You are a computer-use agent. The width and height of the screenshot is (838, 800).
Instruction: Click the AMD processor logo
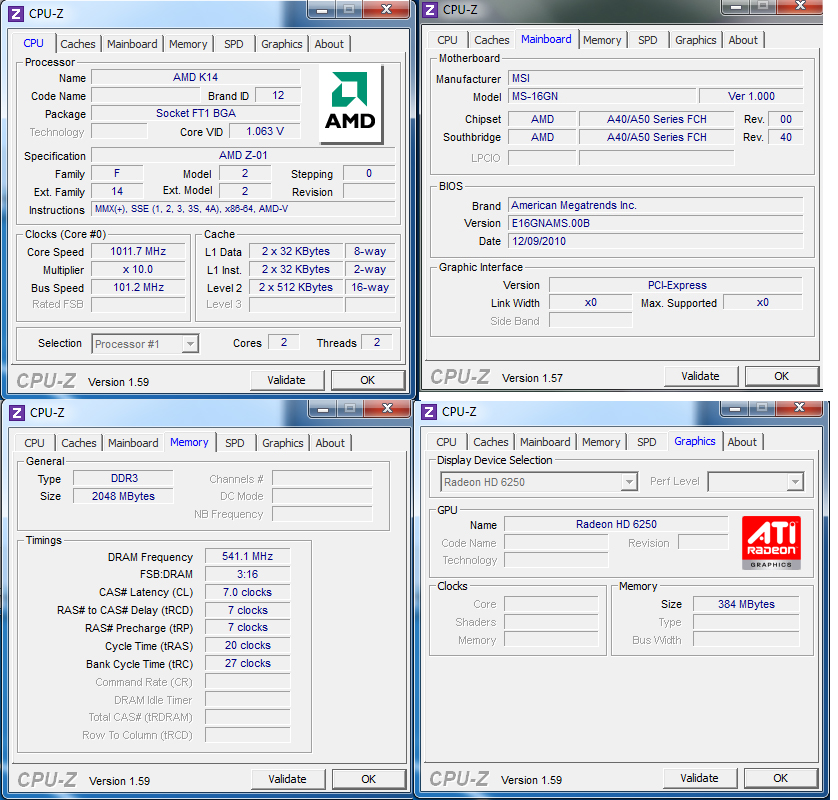pos(351,104)
